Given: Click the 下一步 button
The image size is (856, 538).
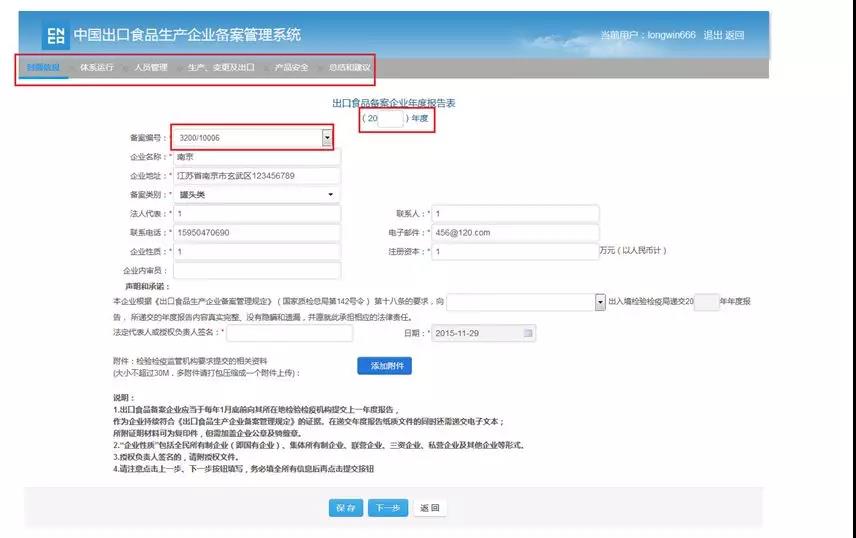Looking at the screenshot, I should tap(388, 507).
